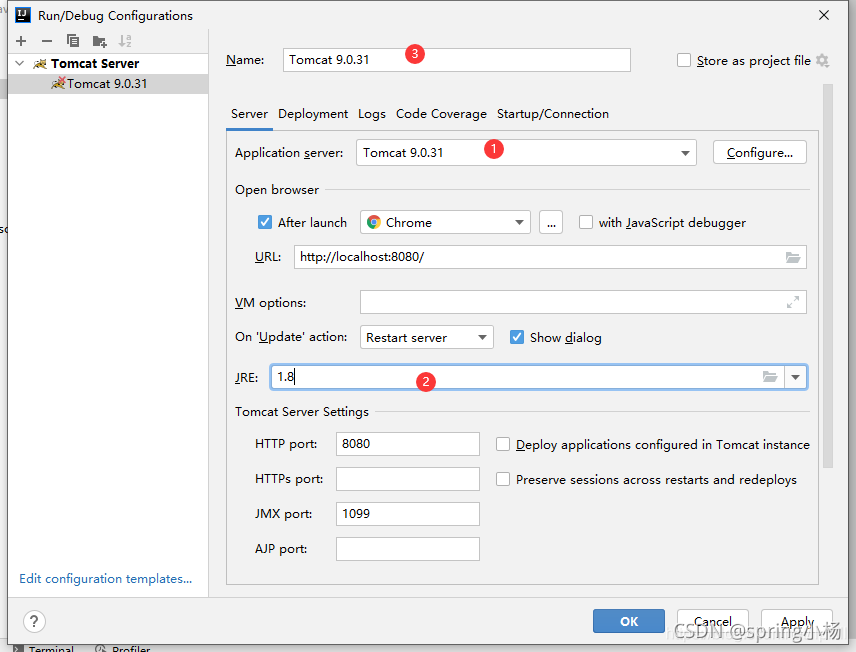This screenshot has height=652, width=856.
Task: Enable with JavaScript debugger
Action: 586,222
